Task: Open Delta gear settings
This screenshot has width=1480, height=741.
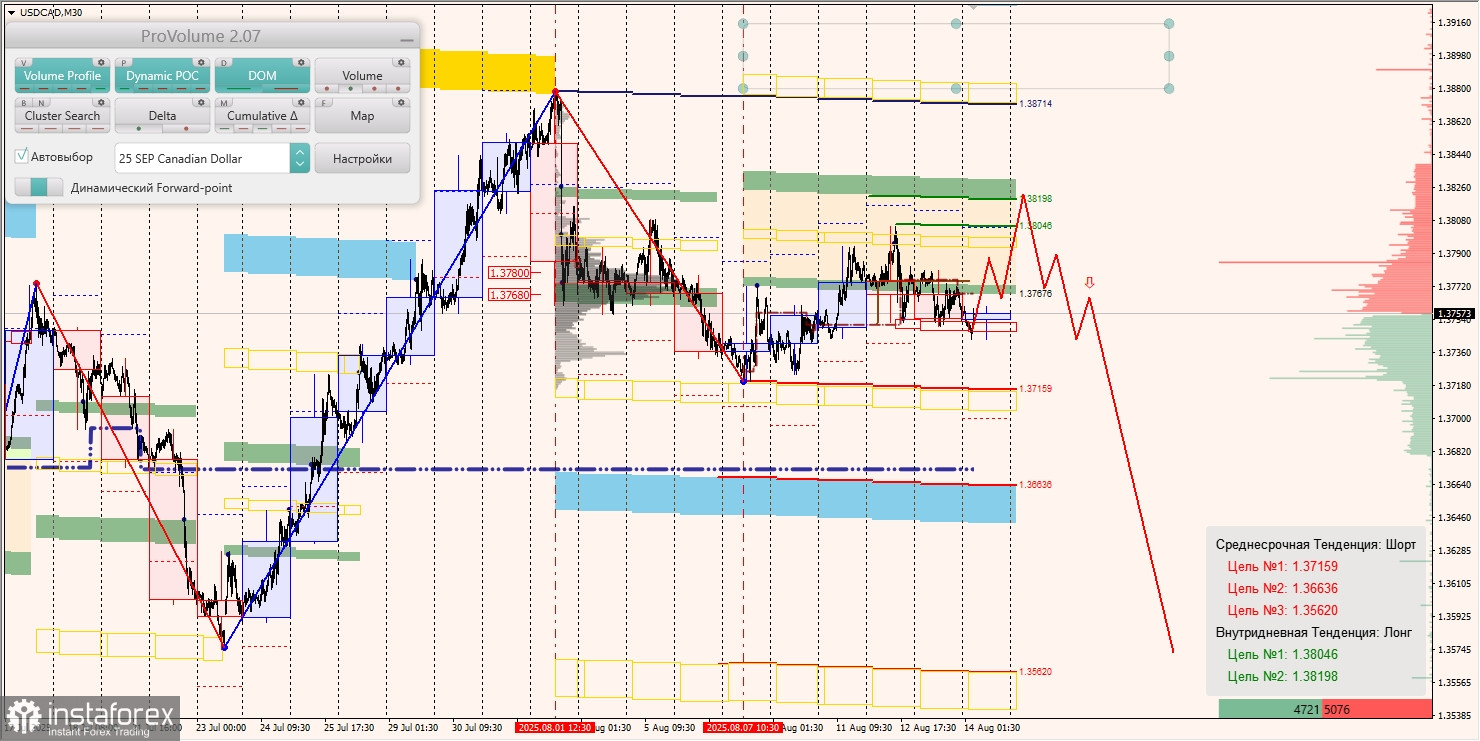Action: (x=201, y=102)
